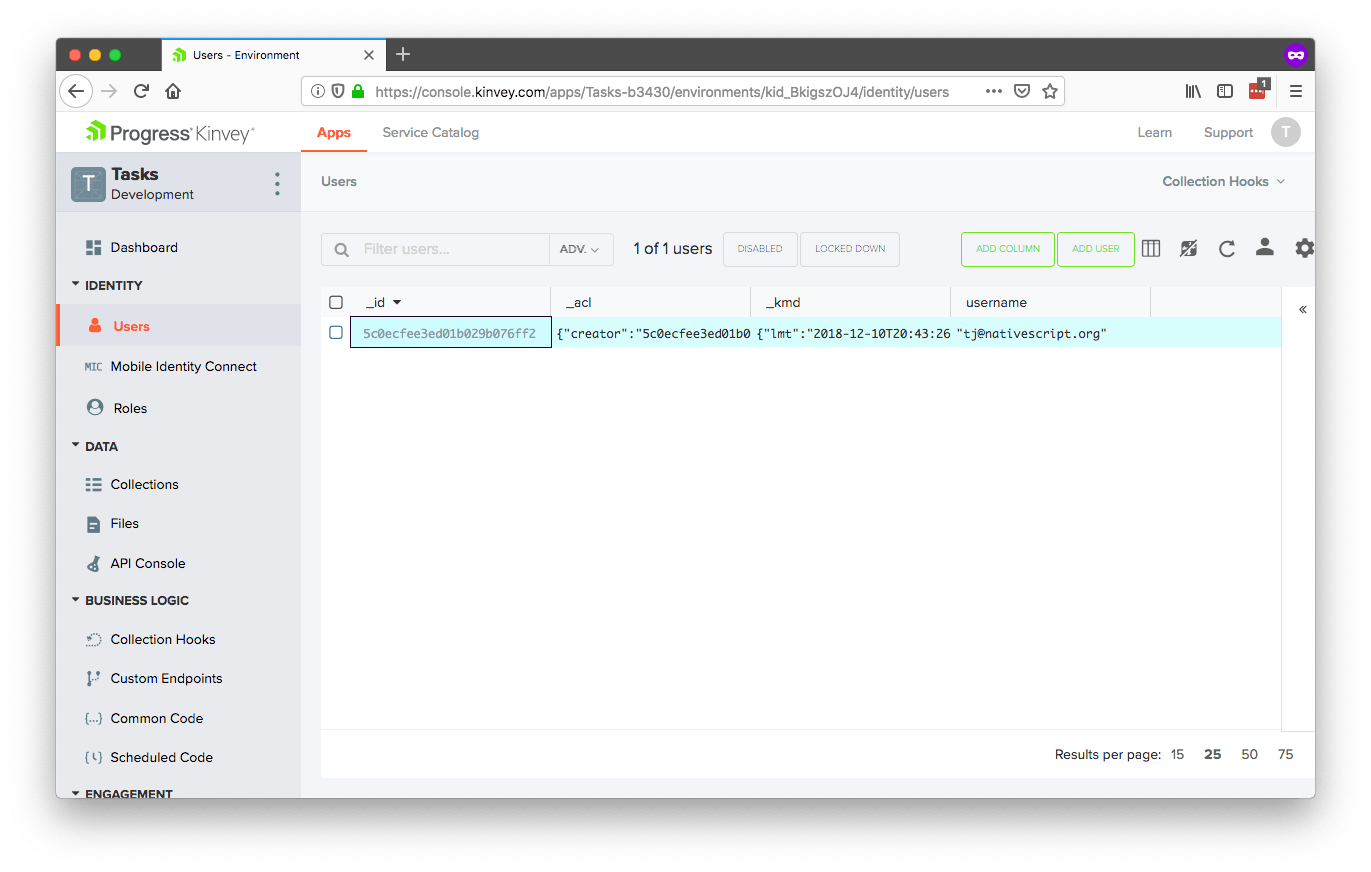Toggle the LOCKED DOWN users filter
Image resolution: width=1371 pixels, height=872 pixels.
pos(850,249)
